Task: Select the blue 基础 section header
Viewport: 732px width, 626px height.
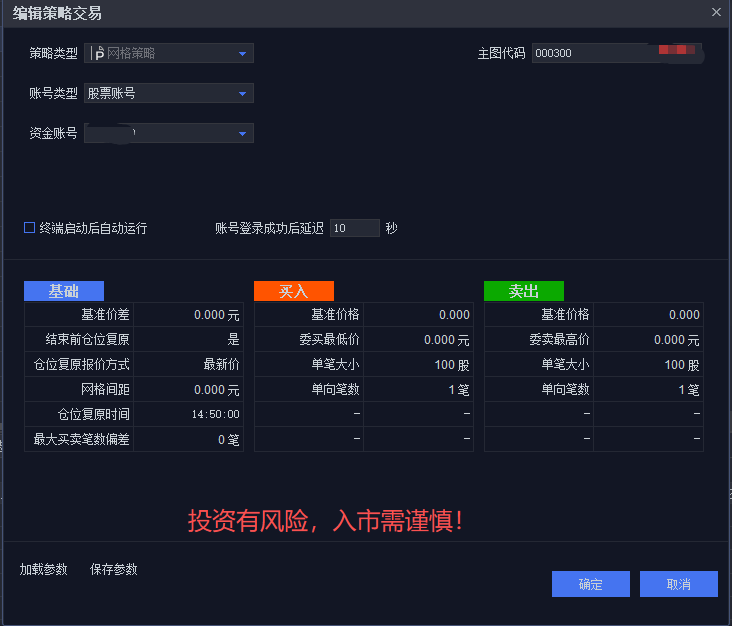Action: [x=64, y=291]
